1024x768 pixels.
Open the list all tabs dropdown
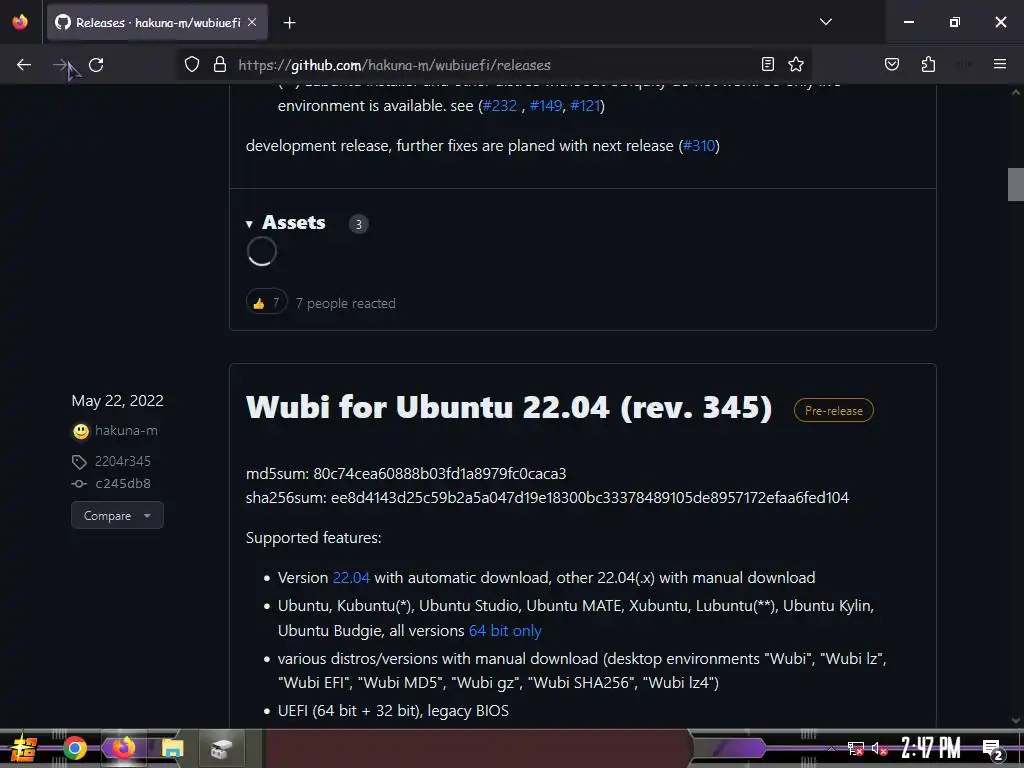click(825, 22)
